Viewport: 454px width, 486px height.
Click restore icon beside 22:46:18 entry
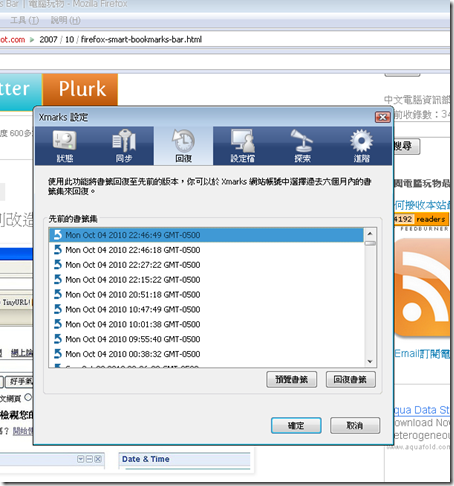tap(58, 250)
